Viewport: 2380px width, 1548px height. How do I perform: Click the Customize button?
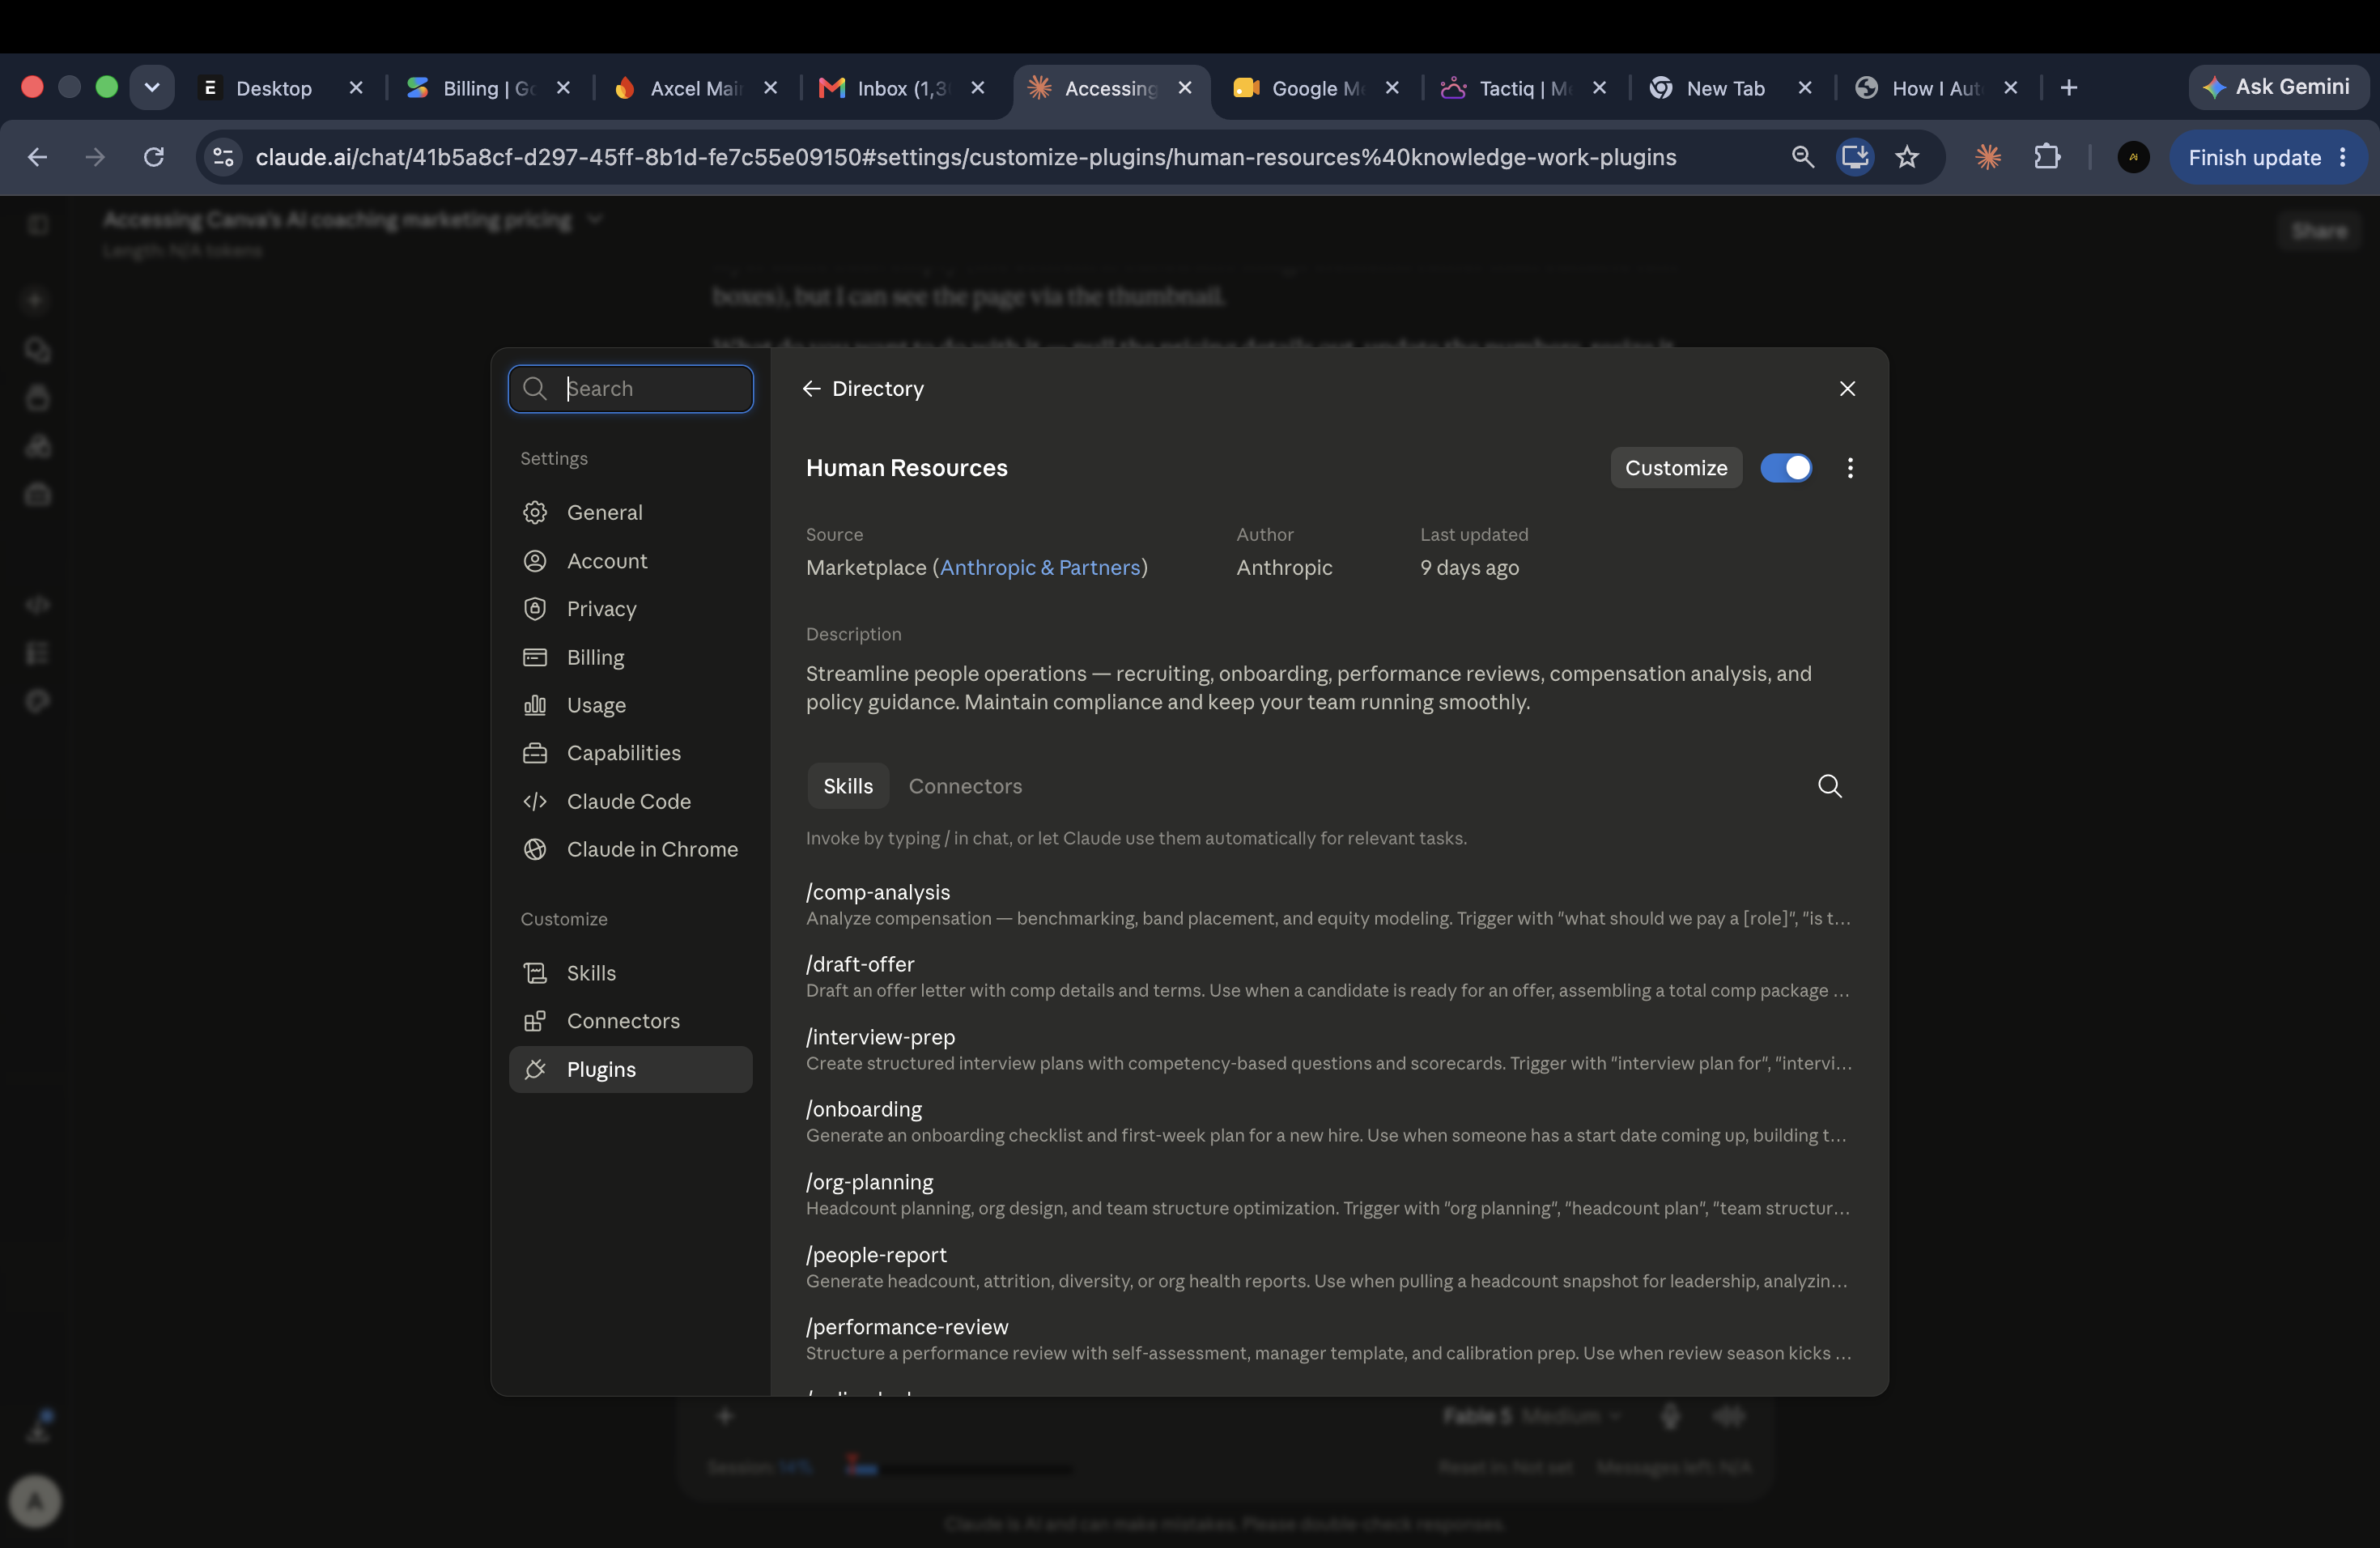1676,468
